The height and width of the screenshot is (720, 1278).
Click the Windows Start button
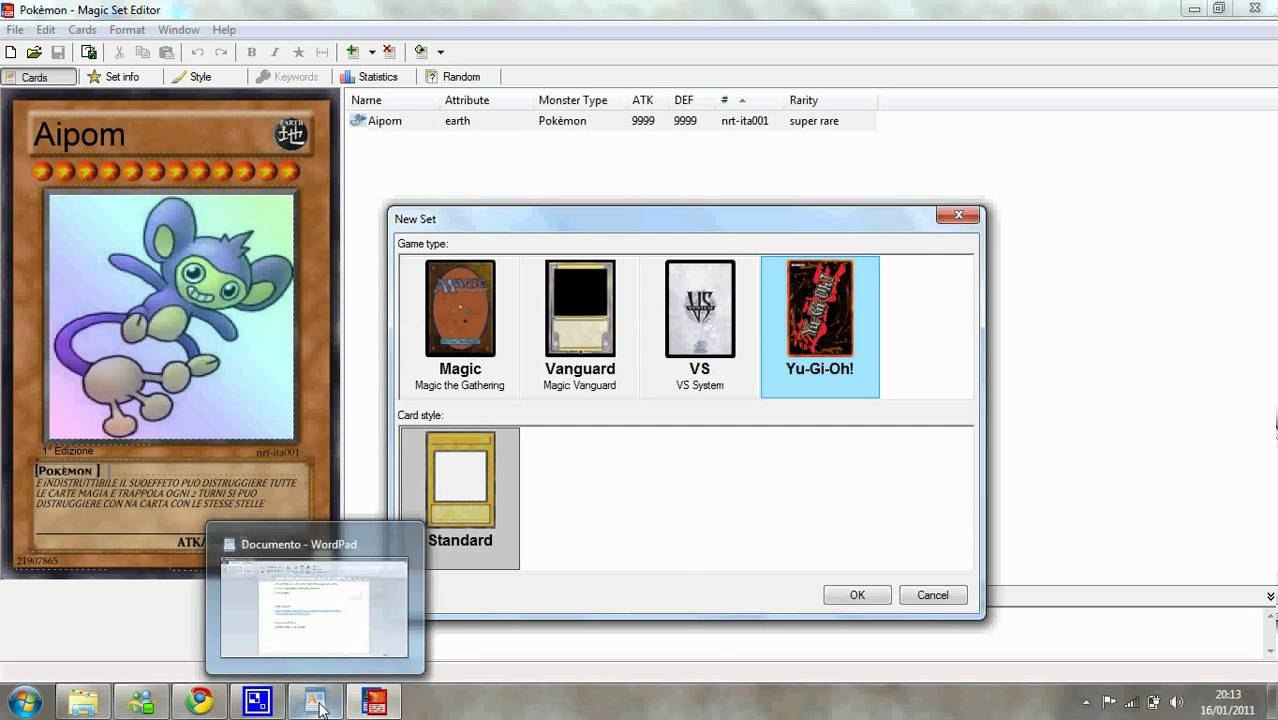24,701
